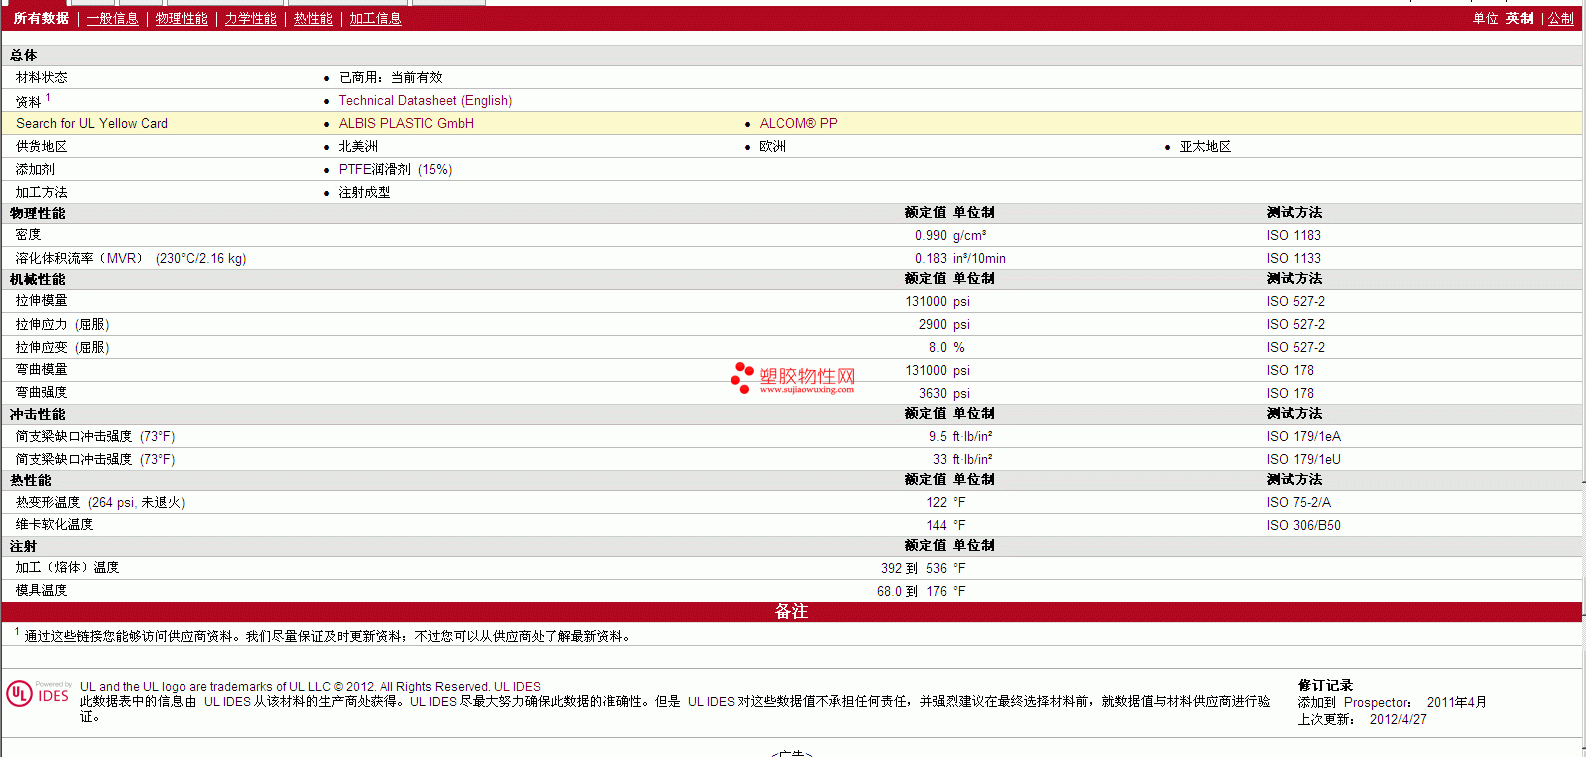Click the 模具温度 row label
The width and height of the screenshot is (1586, 757).
click(41, 591)
